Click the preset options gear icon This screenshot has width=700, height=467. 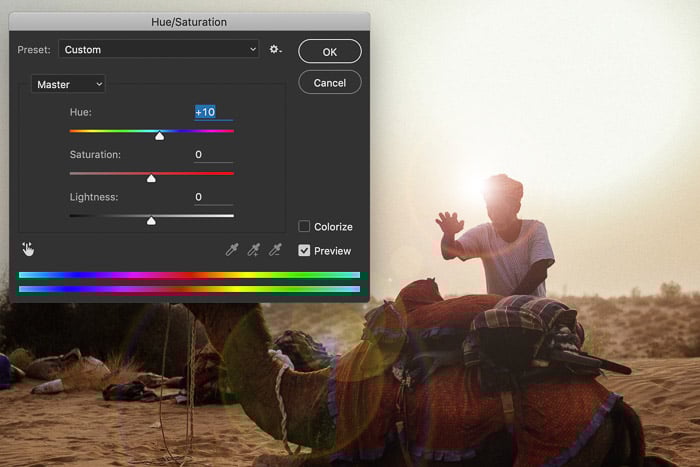pos(275,50)
